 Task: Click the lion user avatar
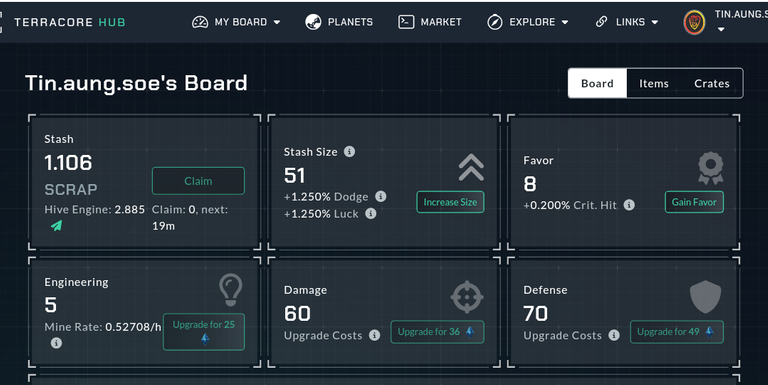[x=694, y=23]
